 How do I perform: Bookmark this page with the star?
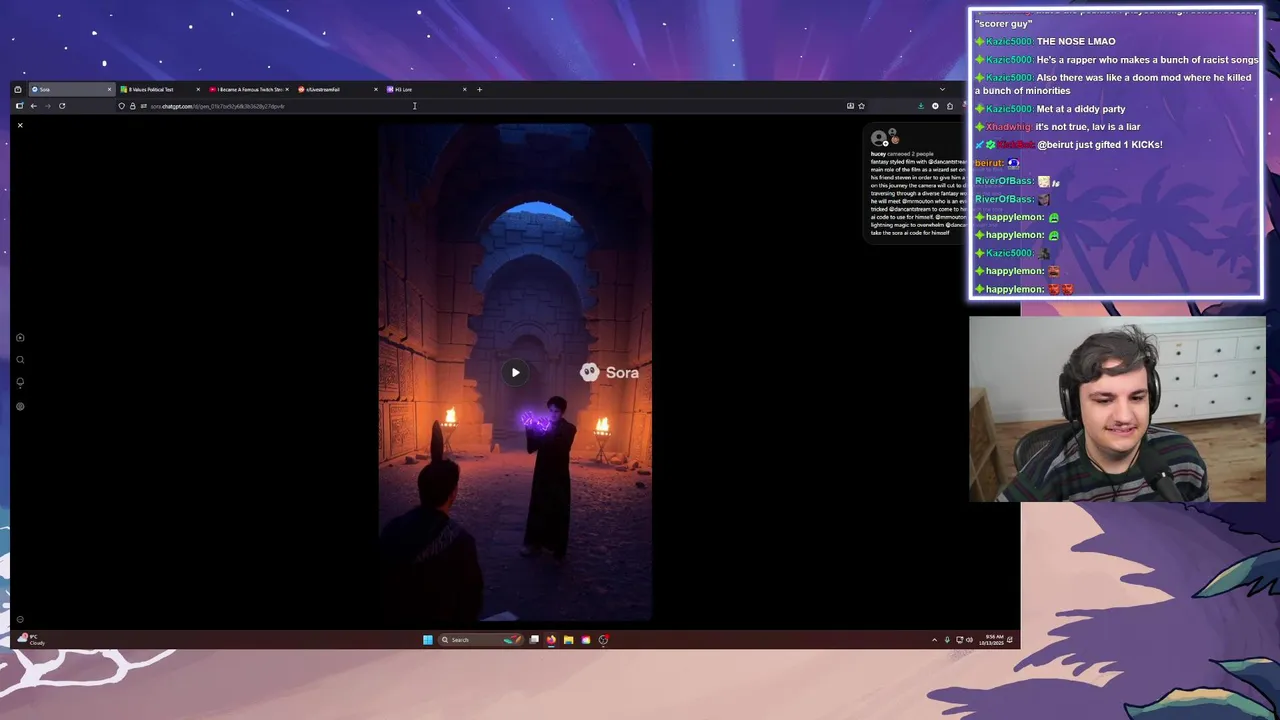coord(861,106)
